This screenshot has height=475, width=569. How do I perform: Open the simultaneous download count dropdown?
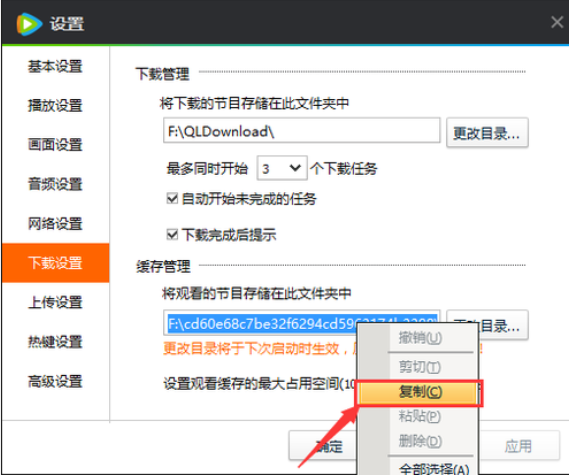pos(282,168)
